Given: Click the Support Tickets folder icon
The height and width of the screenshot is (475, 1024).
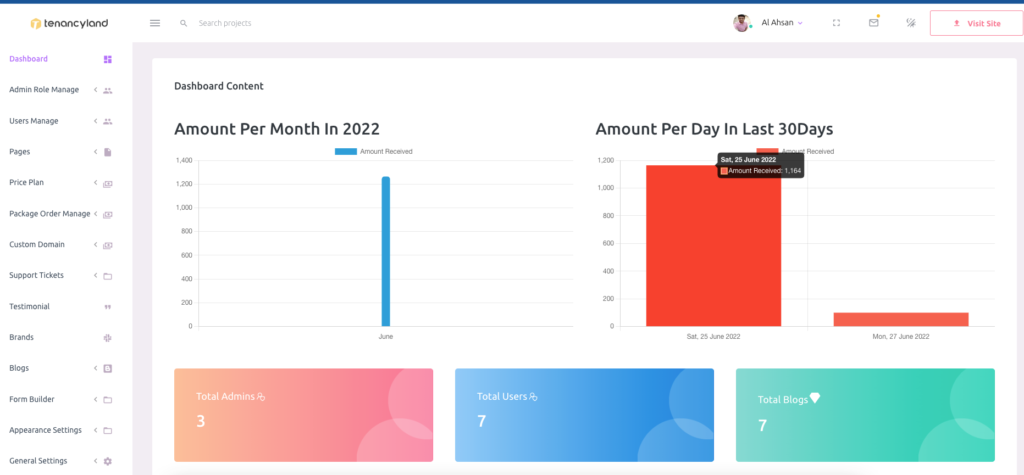Looking at the screenshot, I should pyautogui.click(x=108, y=276).
